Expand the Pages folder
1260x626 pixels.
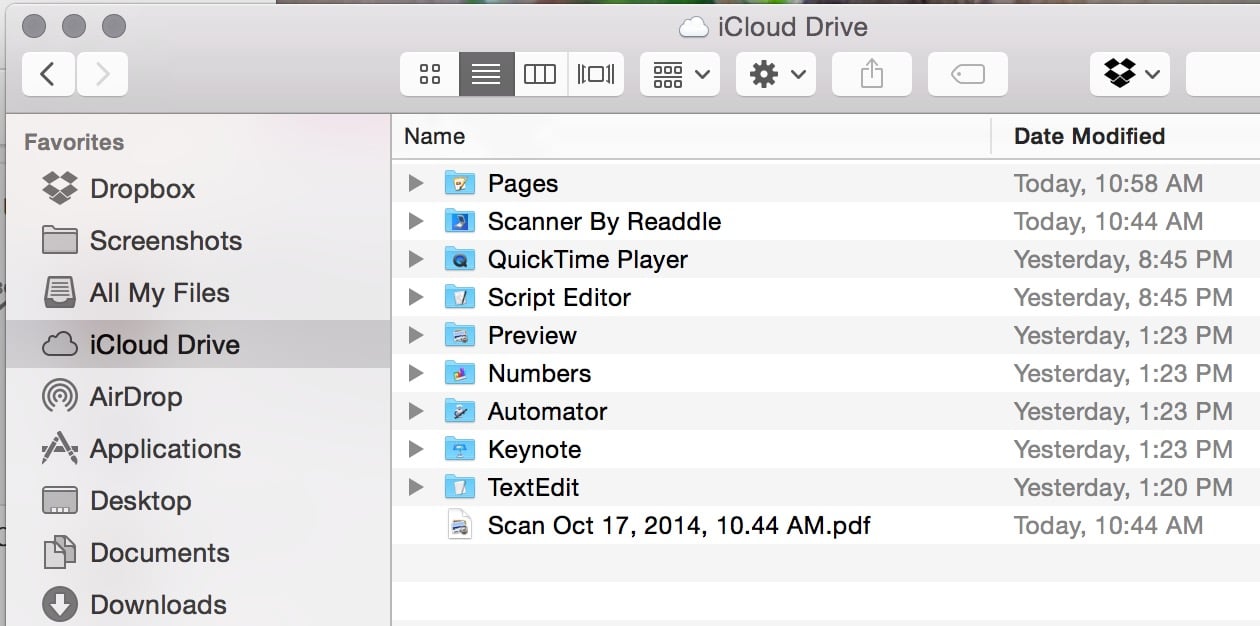click(x=416, y=184)
